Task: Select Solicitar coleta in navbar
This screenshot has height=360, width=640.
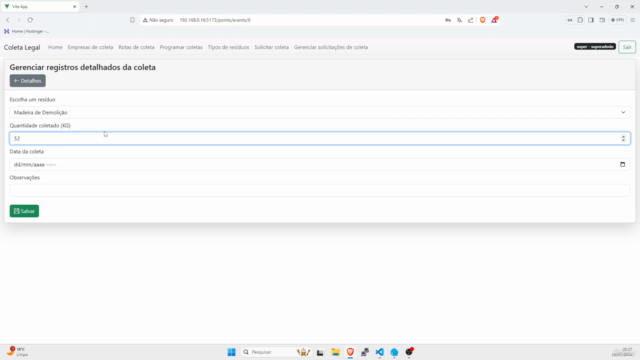Action: point(271,47)
